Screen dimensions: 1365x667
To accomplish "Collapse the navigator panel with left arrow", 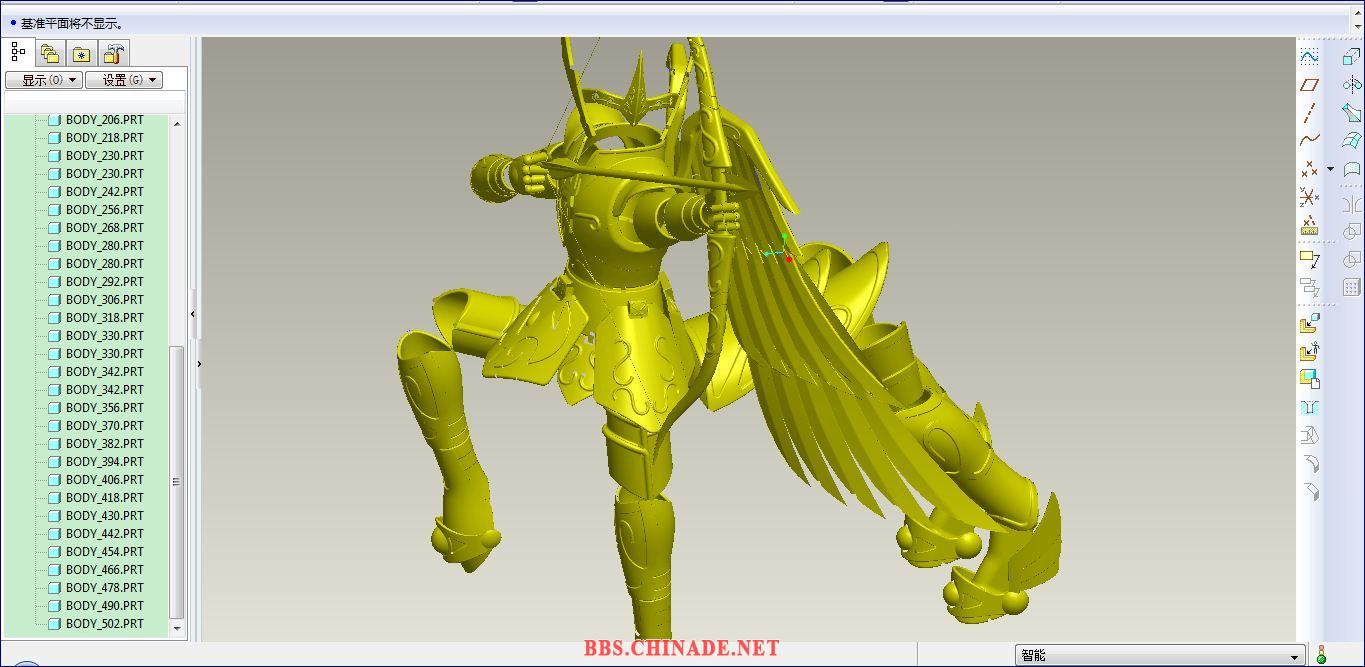I will pos(192,314).
